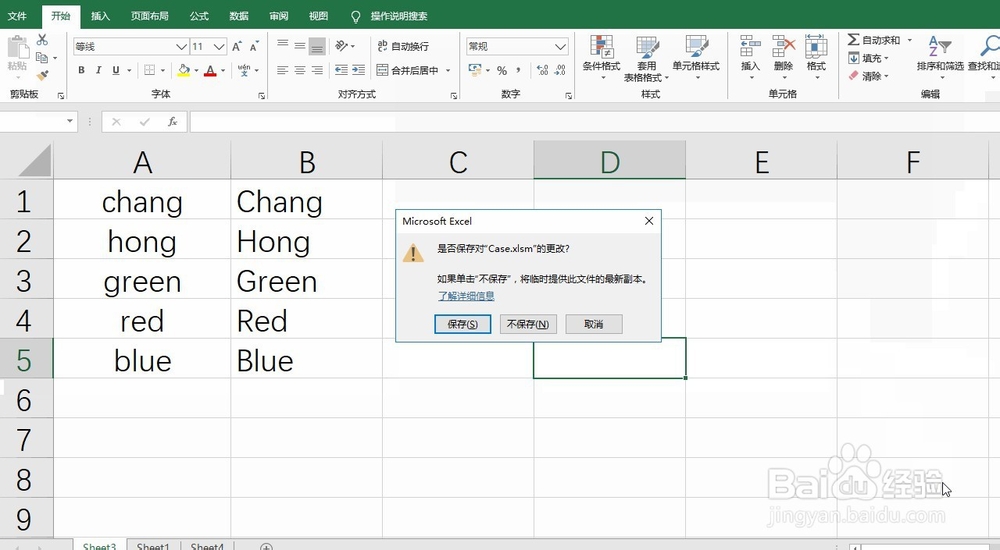Click the wén phonetic guide icon
The width and height of the screenshot is (1000, 550).
(x=244, y=70)
